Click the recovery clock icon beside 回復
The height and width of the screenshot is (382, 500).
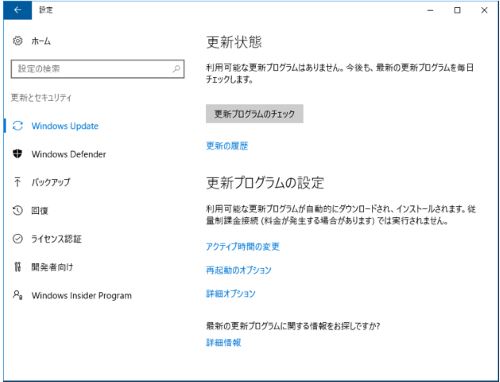(18, 210)
